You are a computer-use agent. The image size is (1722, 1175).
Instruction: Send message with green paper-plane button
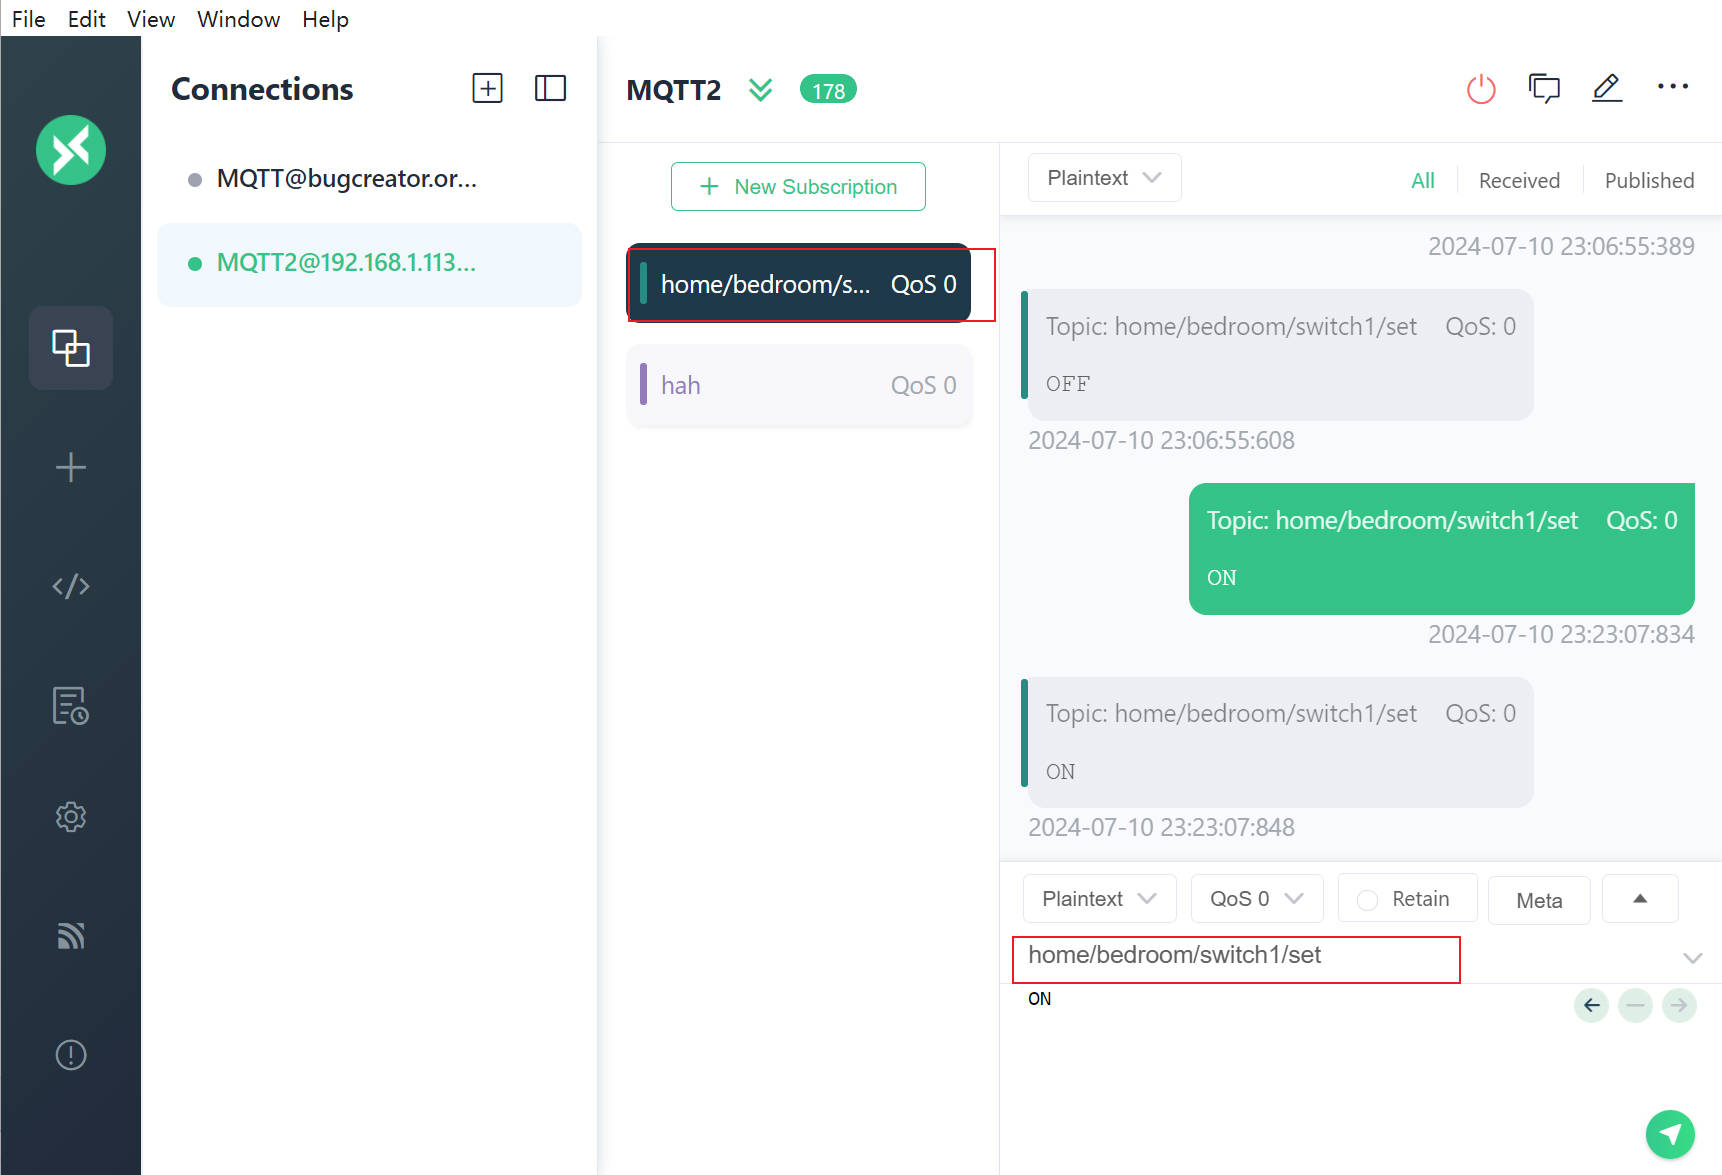point(1670,1134)
